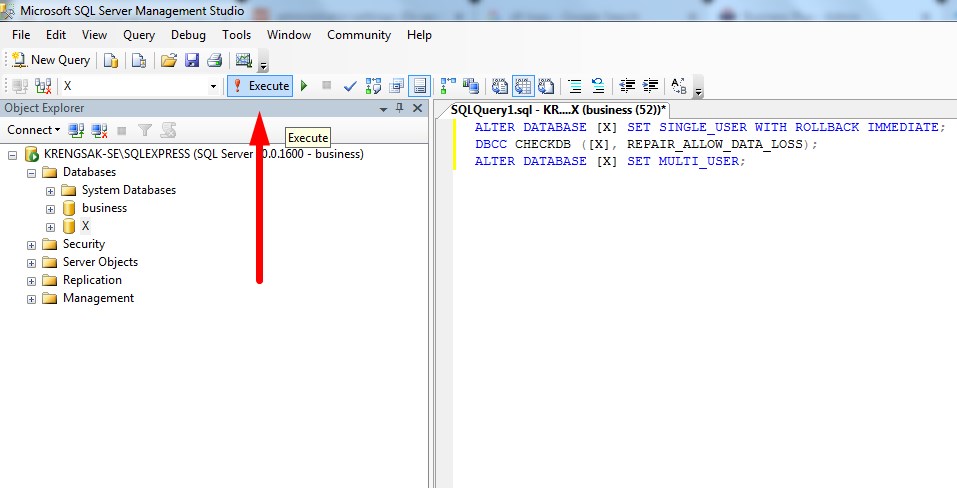Expand the System Databases folder
This screenshot has height=488, width=957.
(x=51, y=191)
